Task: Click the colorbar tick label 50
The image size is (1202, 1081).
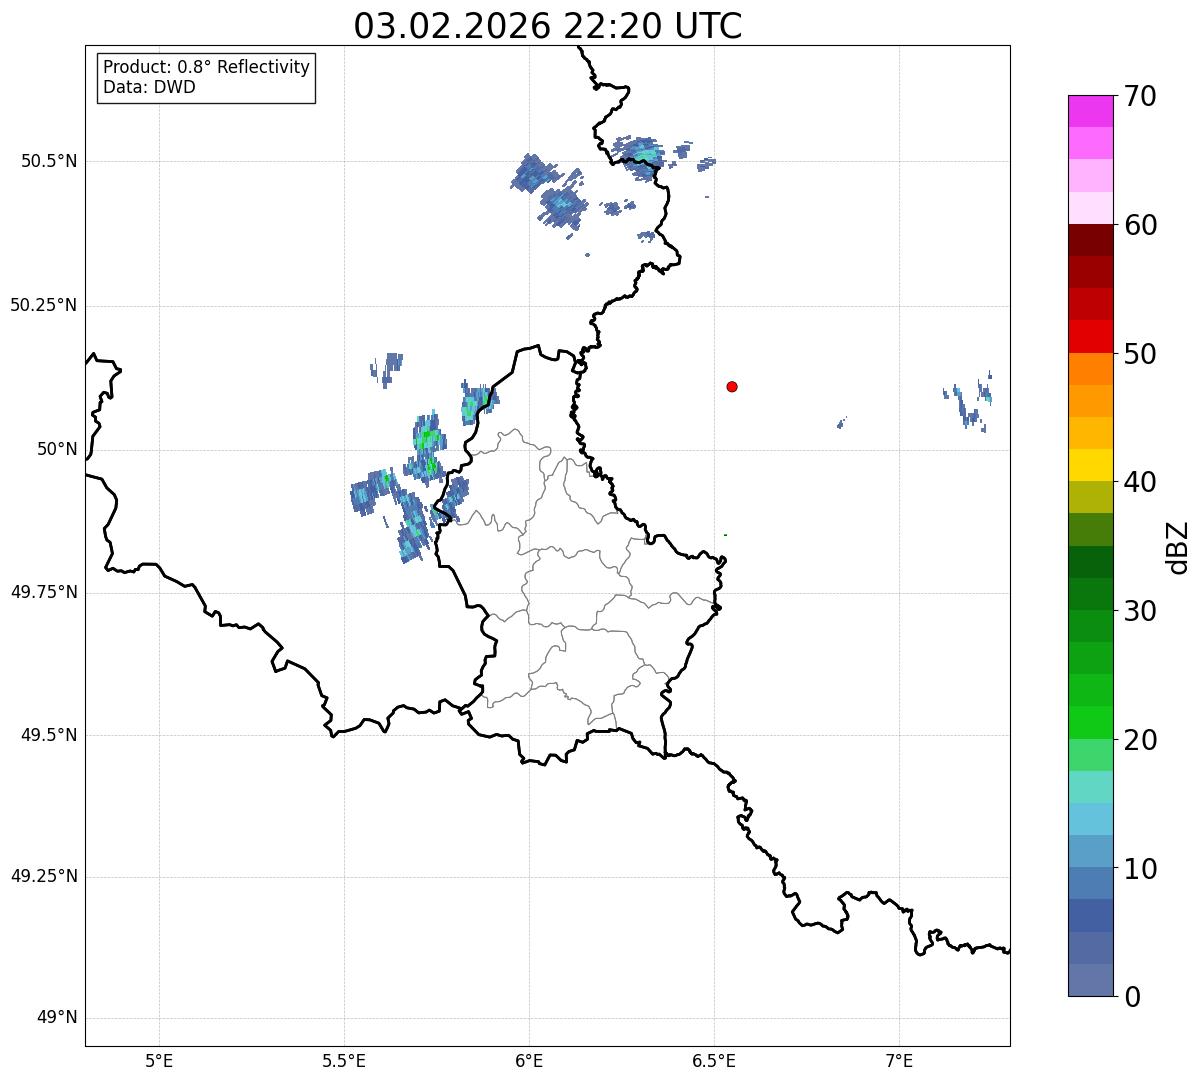Action: point(1140,354)
